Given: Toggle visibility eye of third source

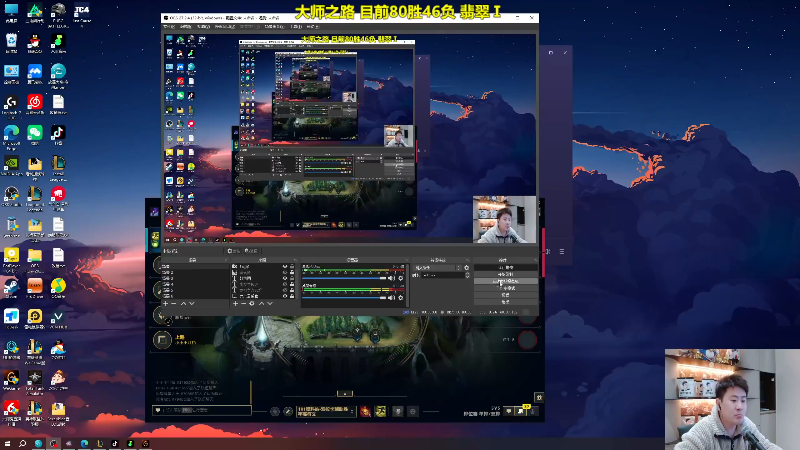Looking at the screenshot, I should click(x=285, y=279).
